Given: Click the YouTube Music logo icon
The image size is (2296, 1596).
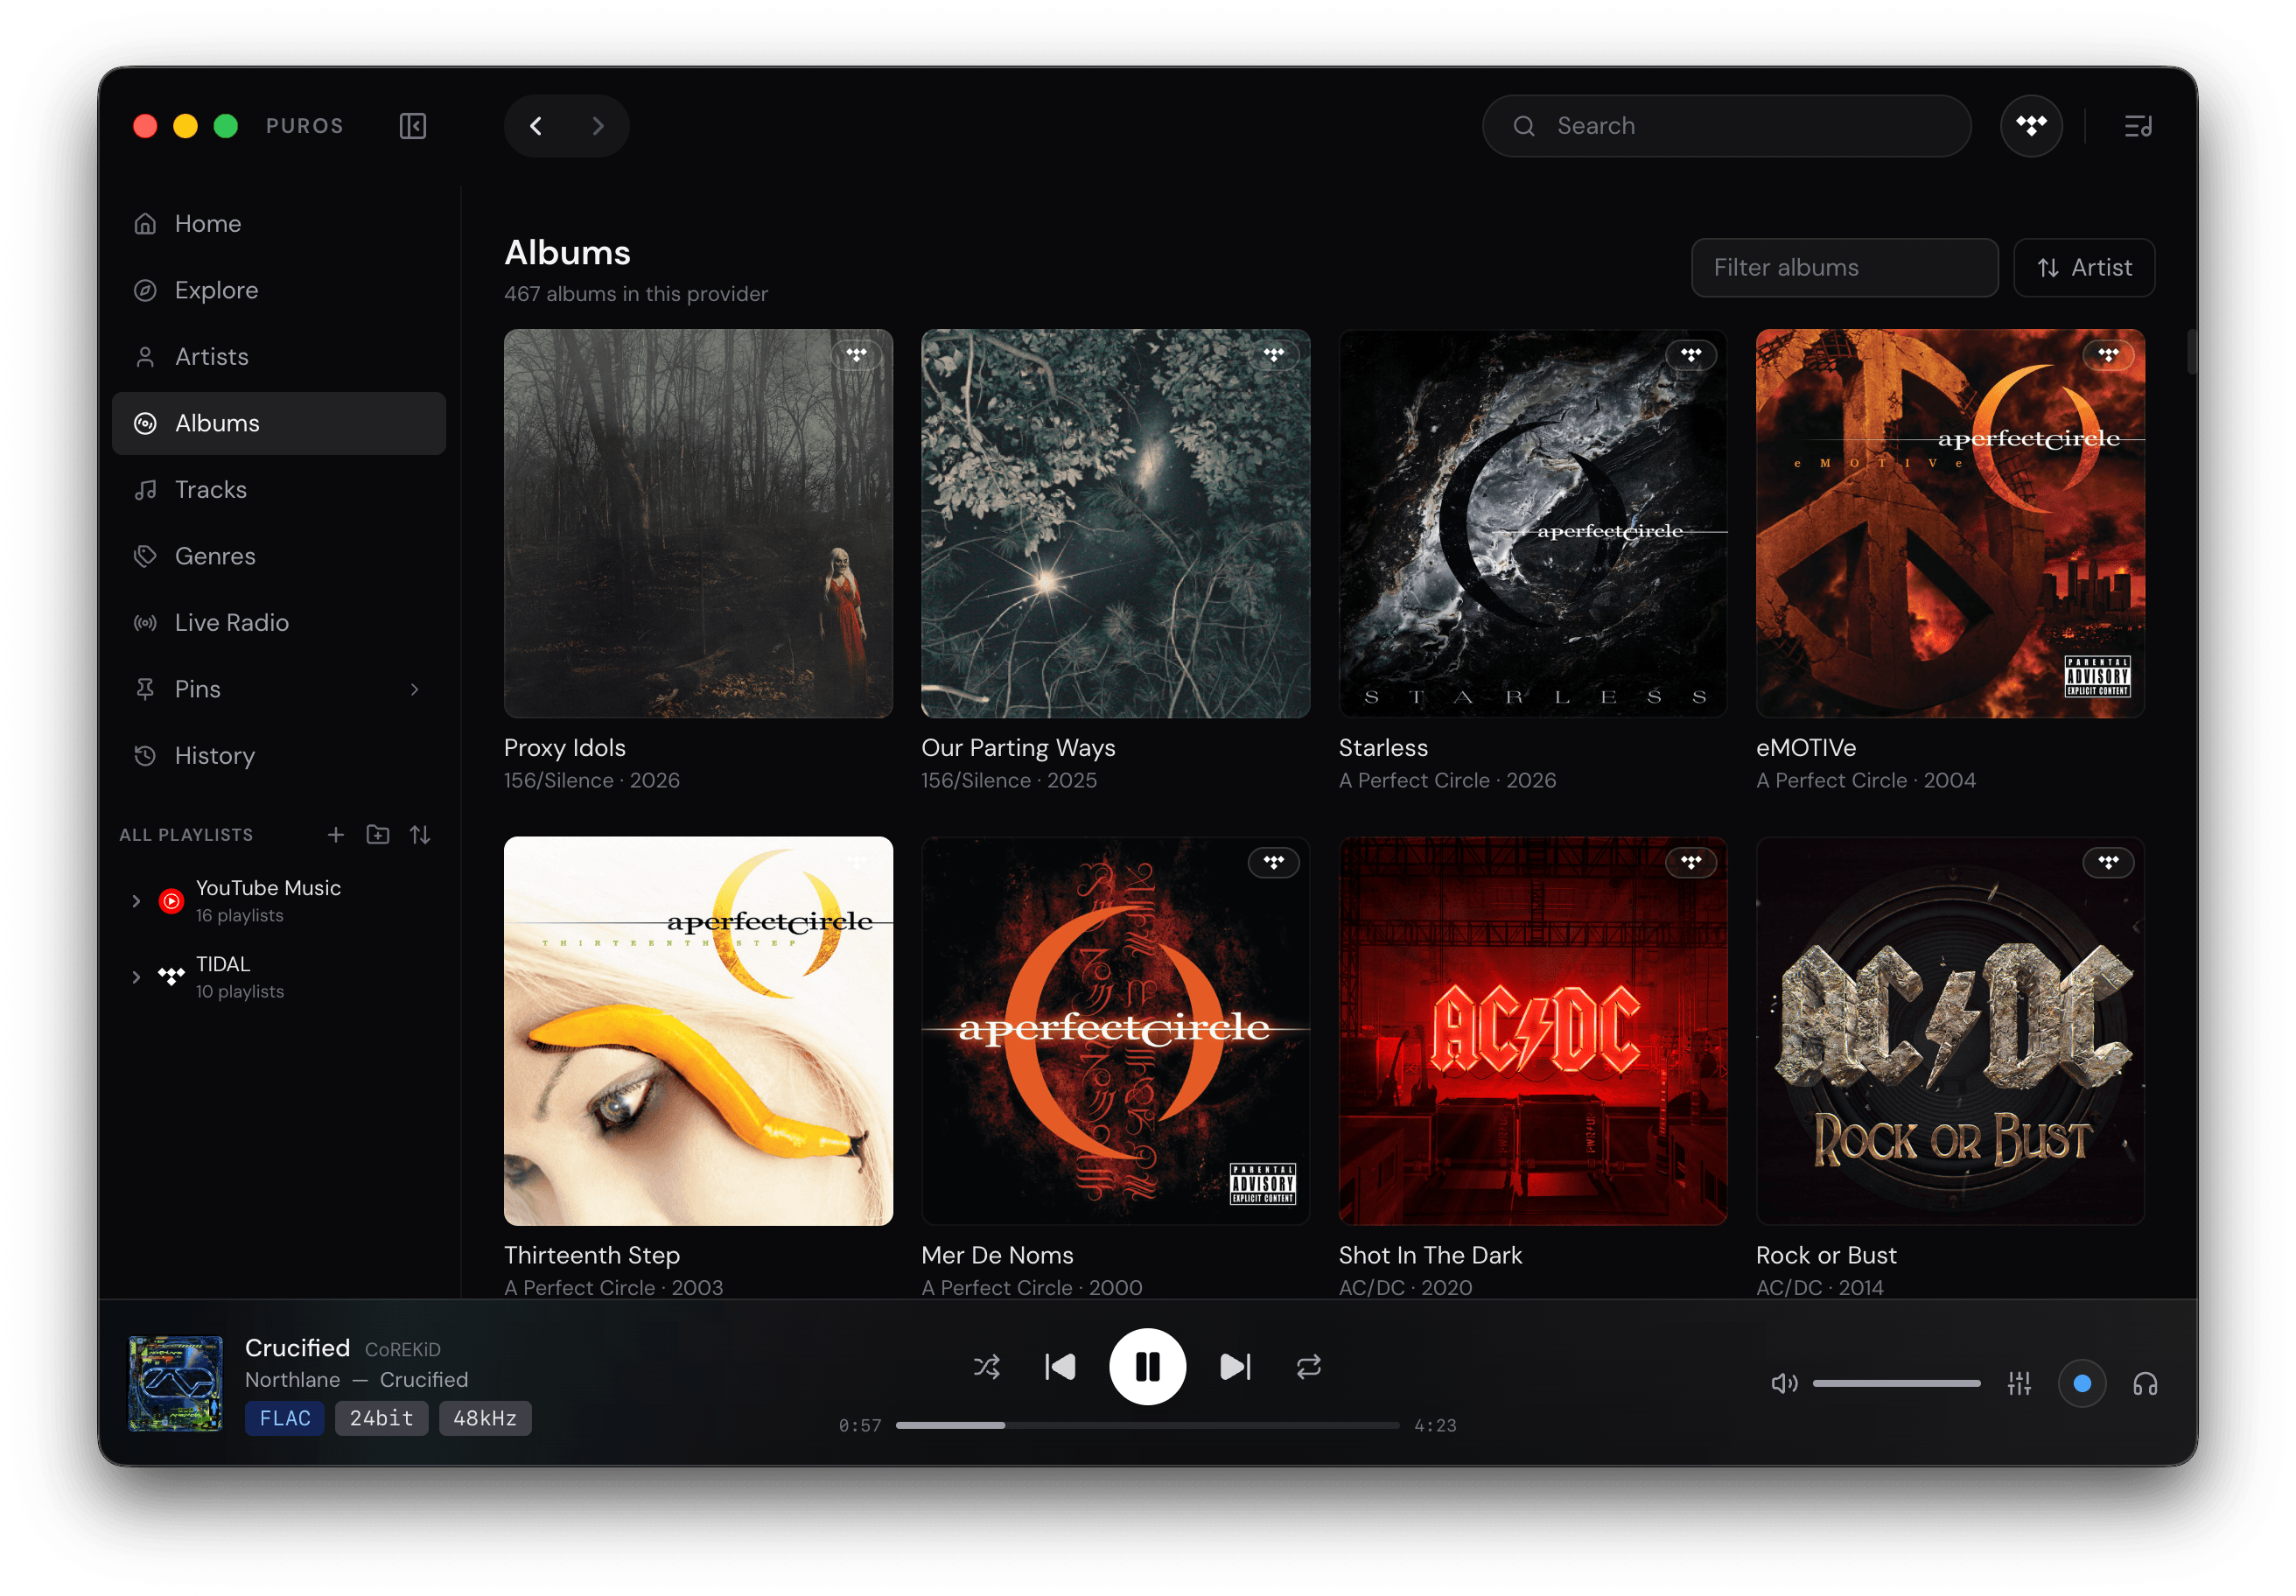Looking at the screenshot, I should [171, 901].
